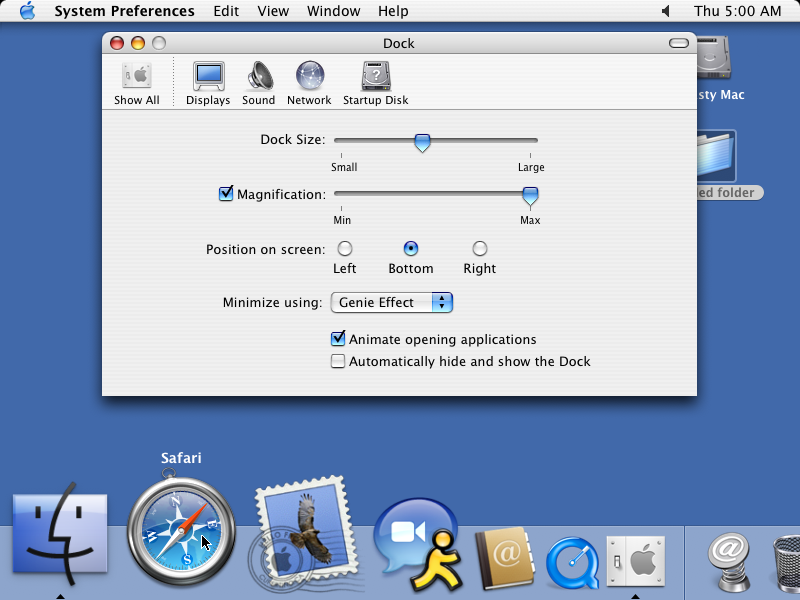Open Startup Disk preferences icon

375,80
